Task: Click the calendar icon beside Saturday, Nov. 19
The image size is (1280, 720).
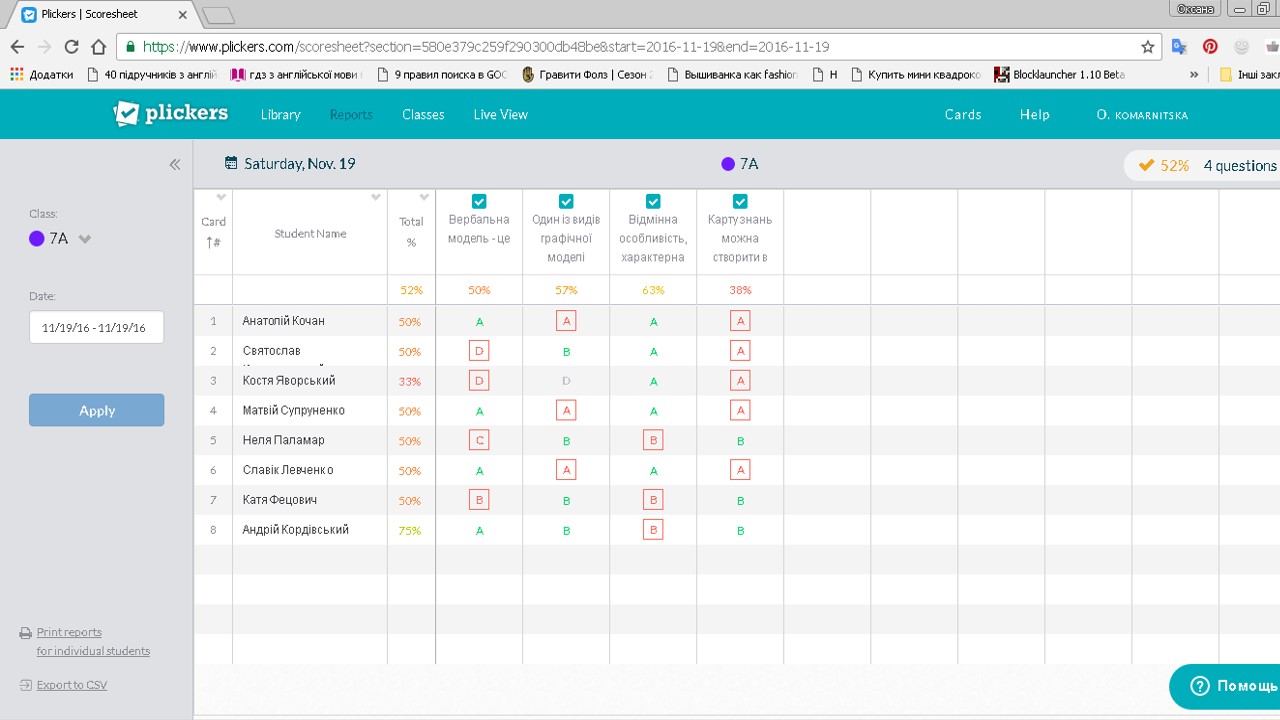Action: [231, 163]
